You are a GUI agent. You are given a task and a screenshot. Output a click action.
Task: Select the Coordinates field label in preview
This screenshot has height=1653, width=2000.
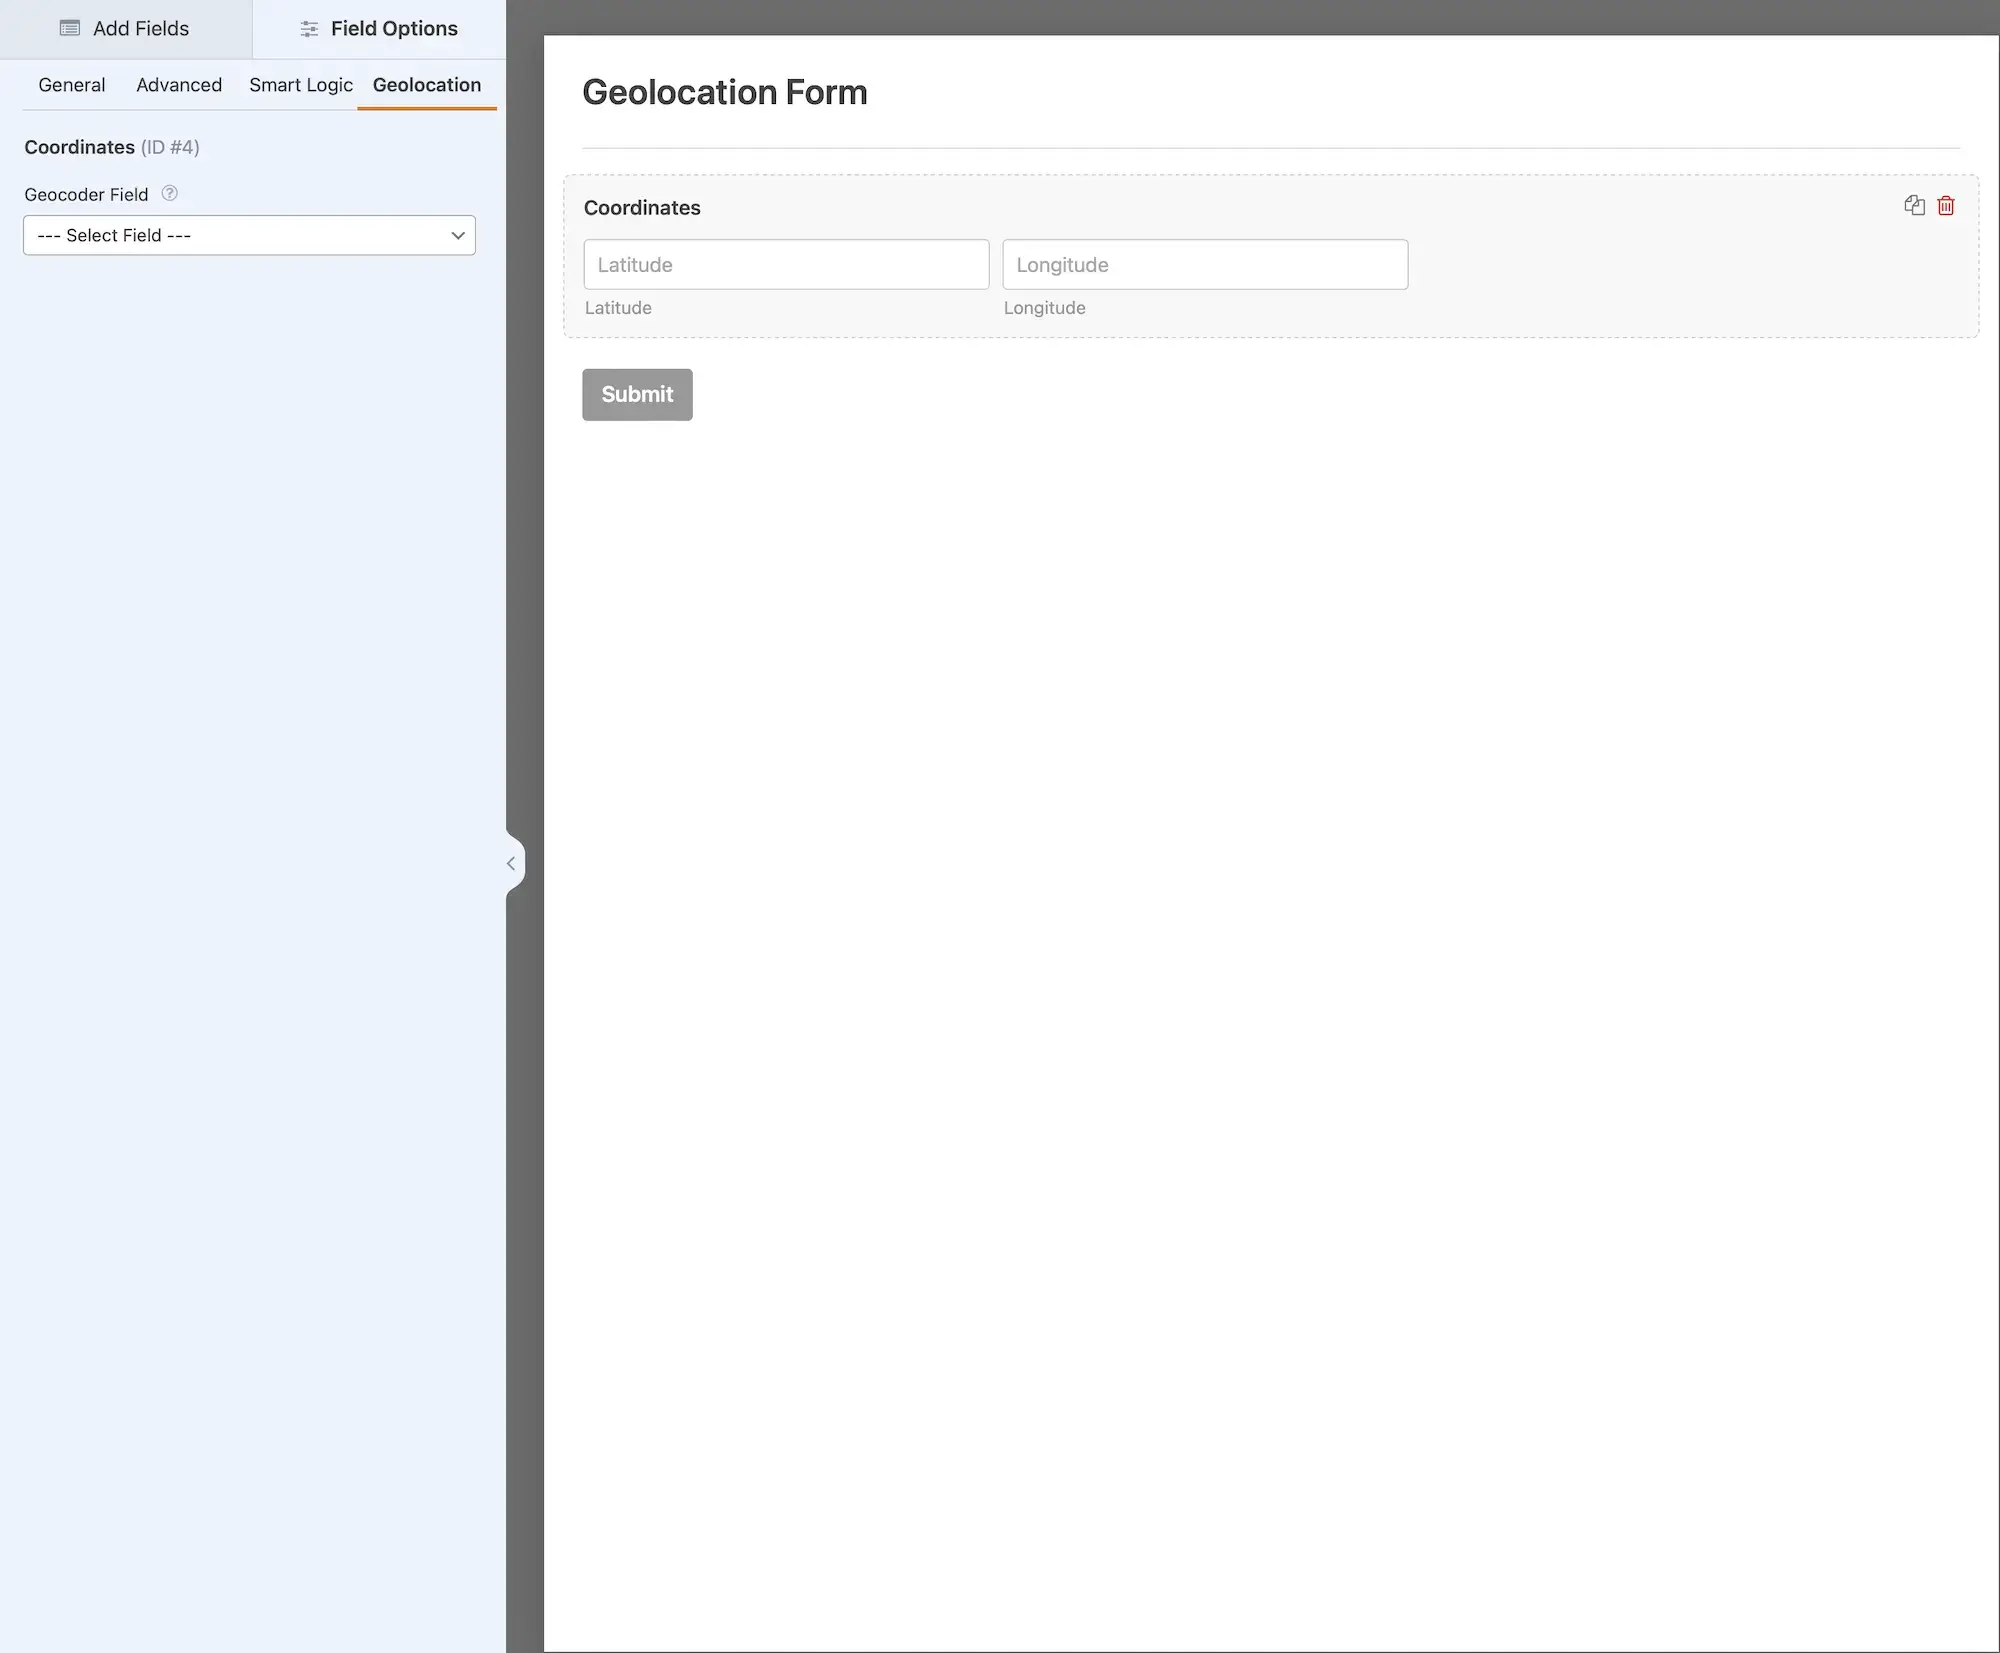pyautogui.click(x=642, y=208)
